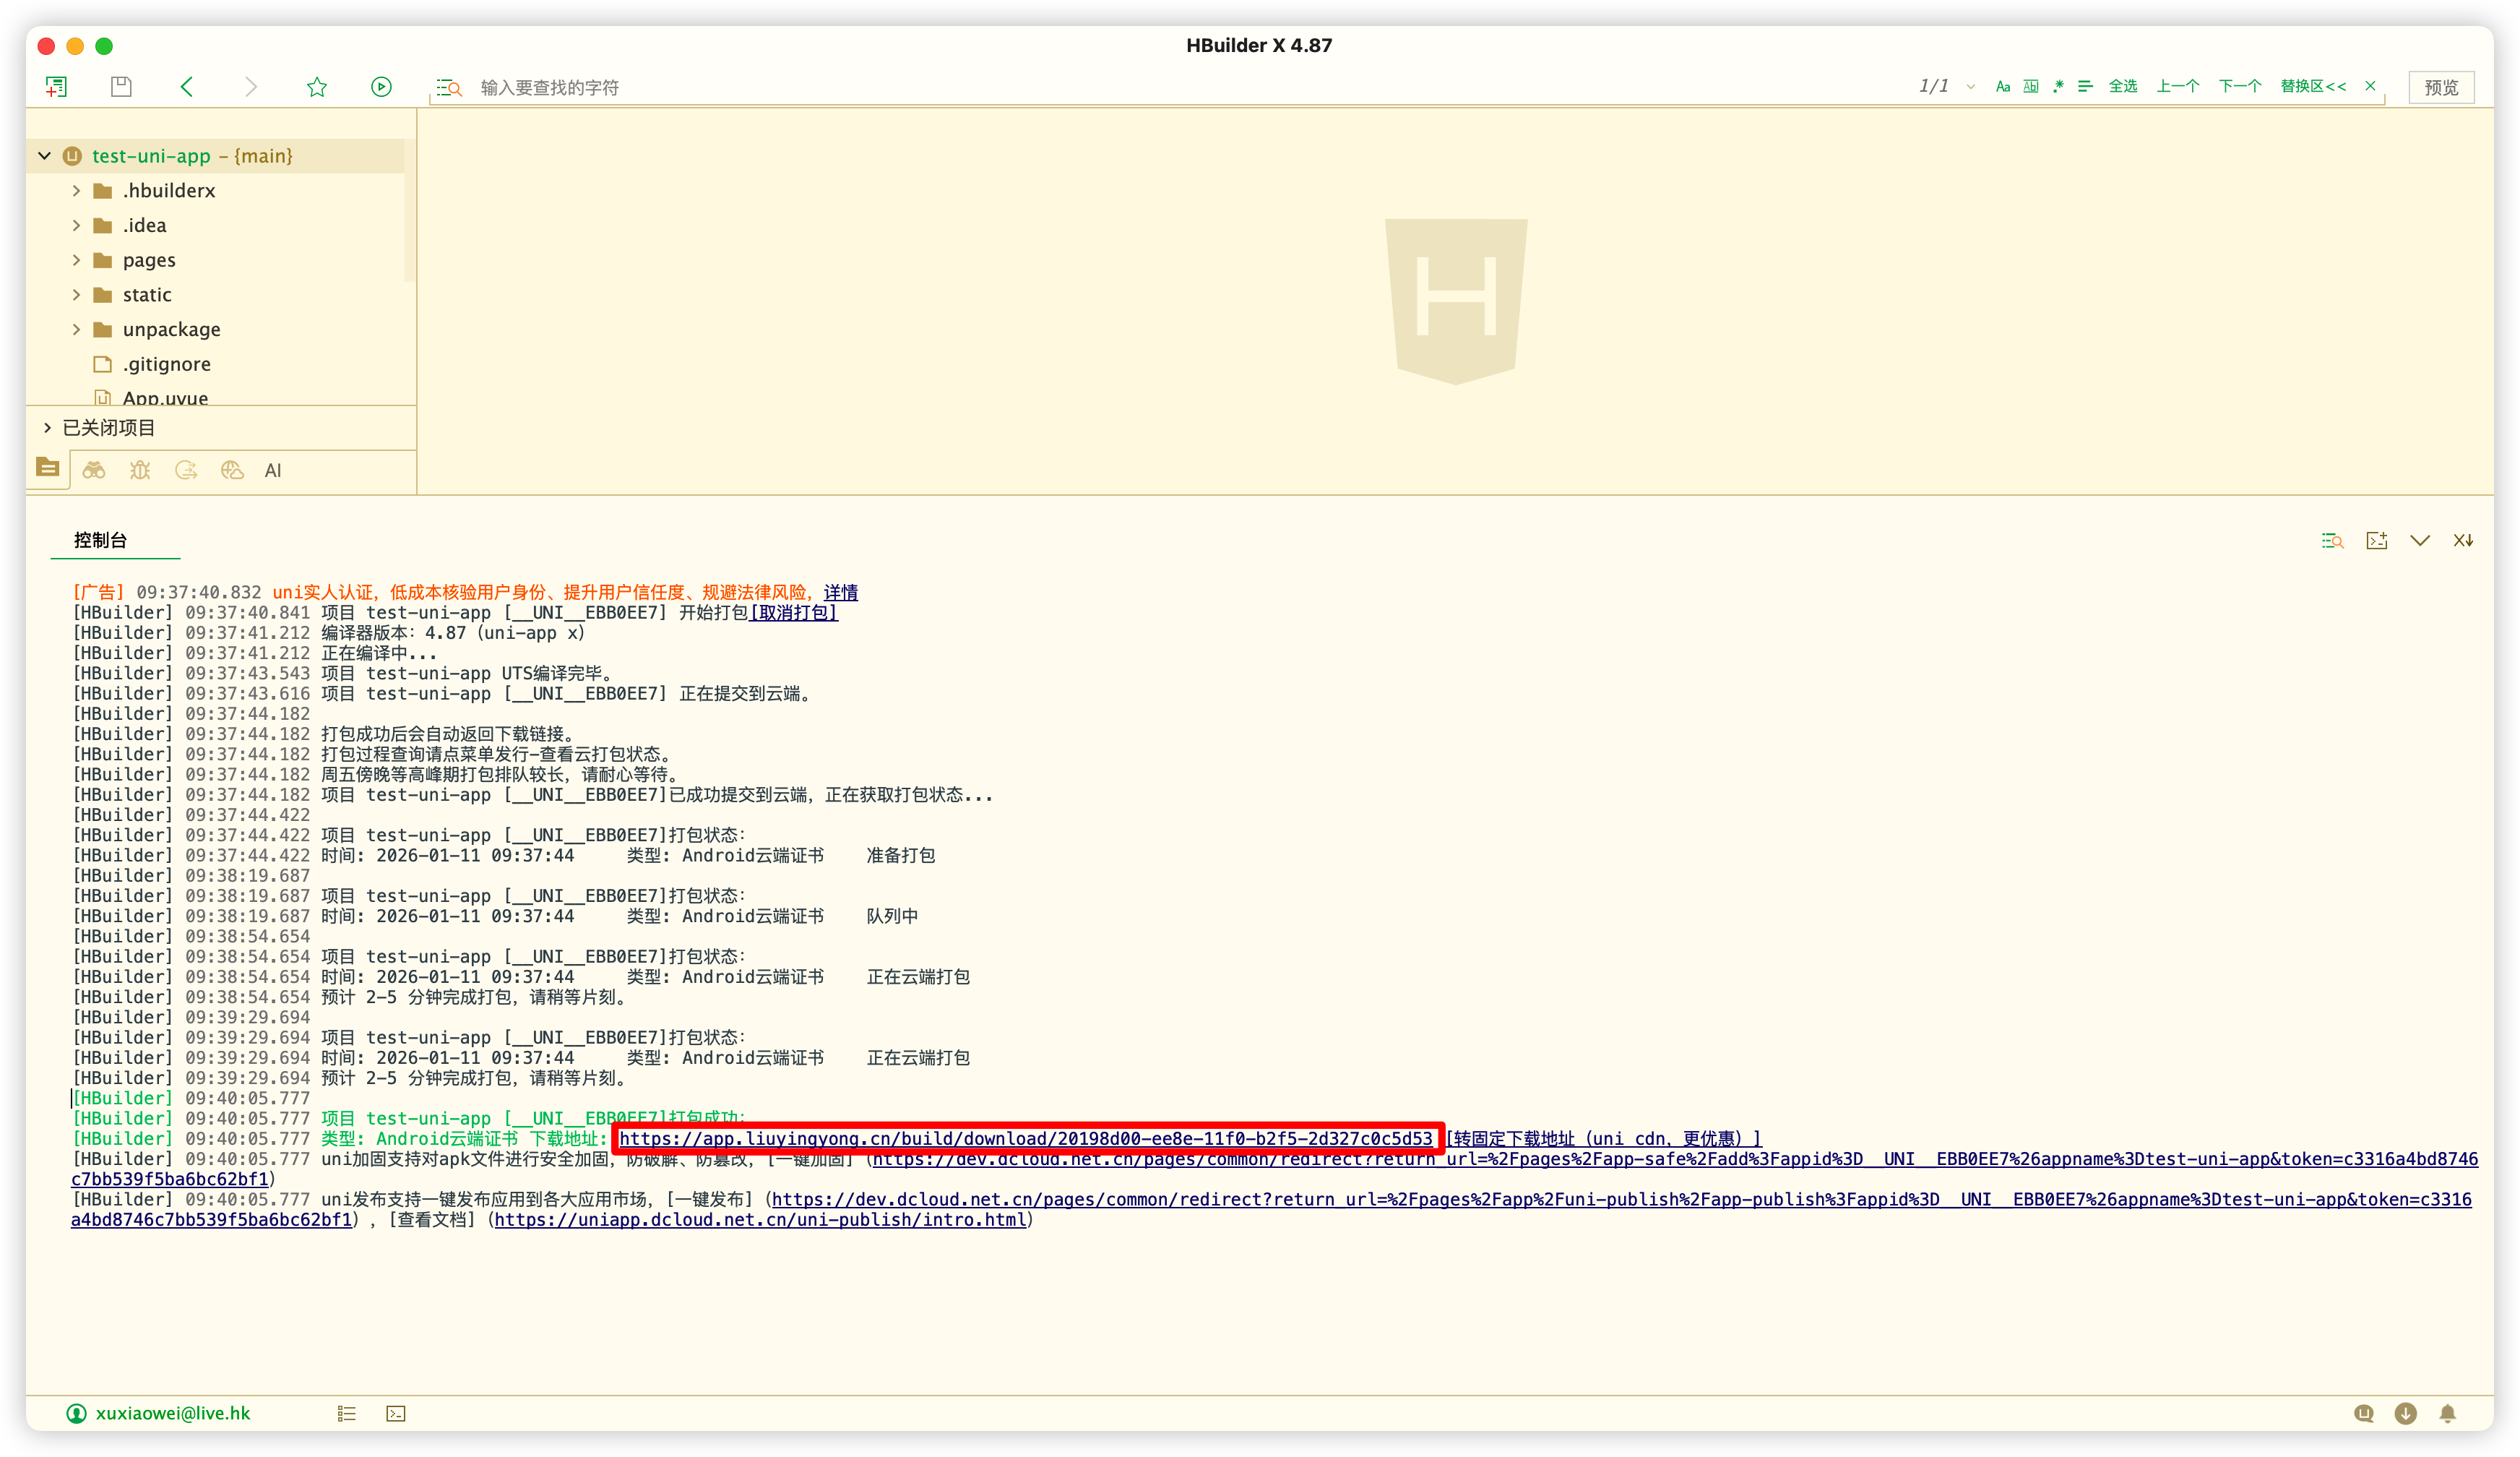Toggle whole-word match search option
The width and height of the screenshot is (2520, 1457).
pos(2030,87)
